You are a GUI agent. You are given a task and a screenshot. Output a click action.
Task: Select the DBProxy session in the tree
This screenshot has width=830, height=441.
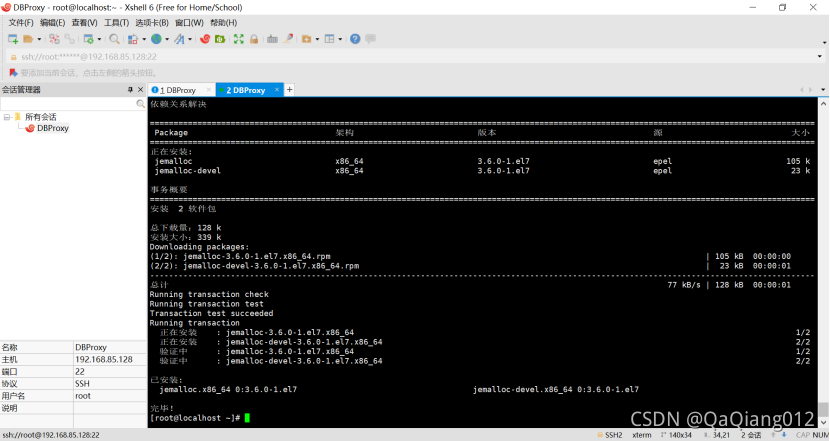53,128
